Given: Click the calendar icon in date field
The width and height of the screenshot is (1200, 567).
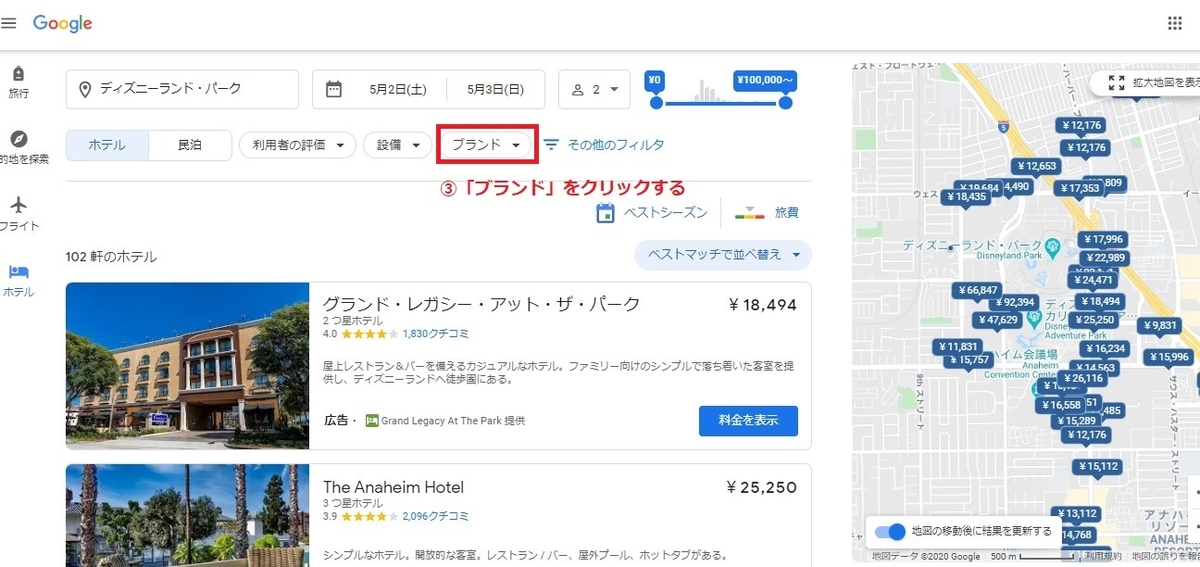Looking at the screenshot, I should pos(334,89).
